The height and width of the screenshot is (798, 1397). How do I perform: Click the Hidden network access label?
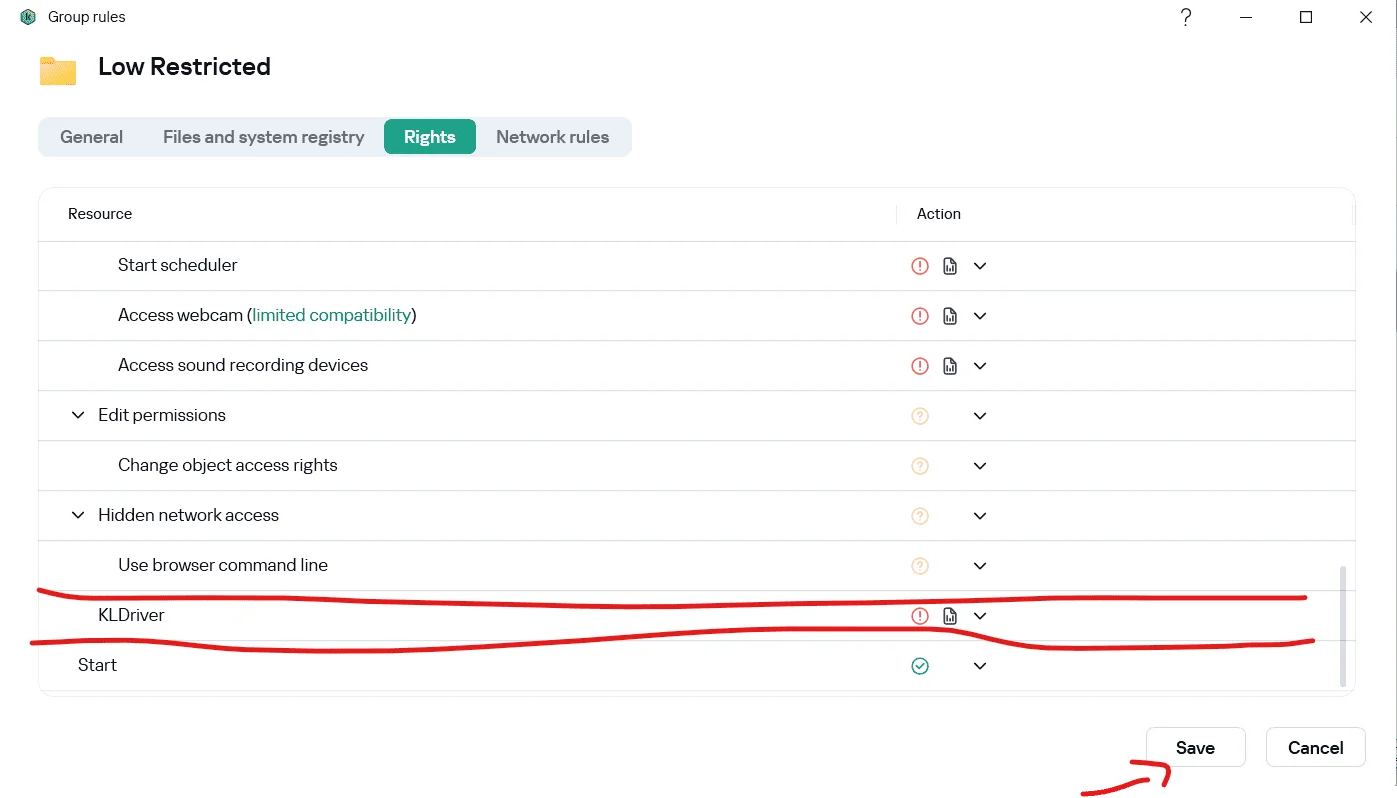point(188,515)
